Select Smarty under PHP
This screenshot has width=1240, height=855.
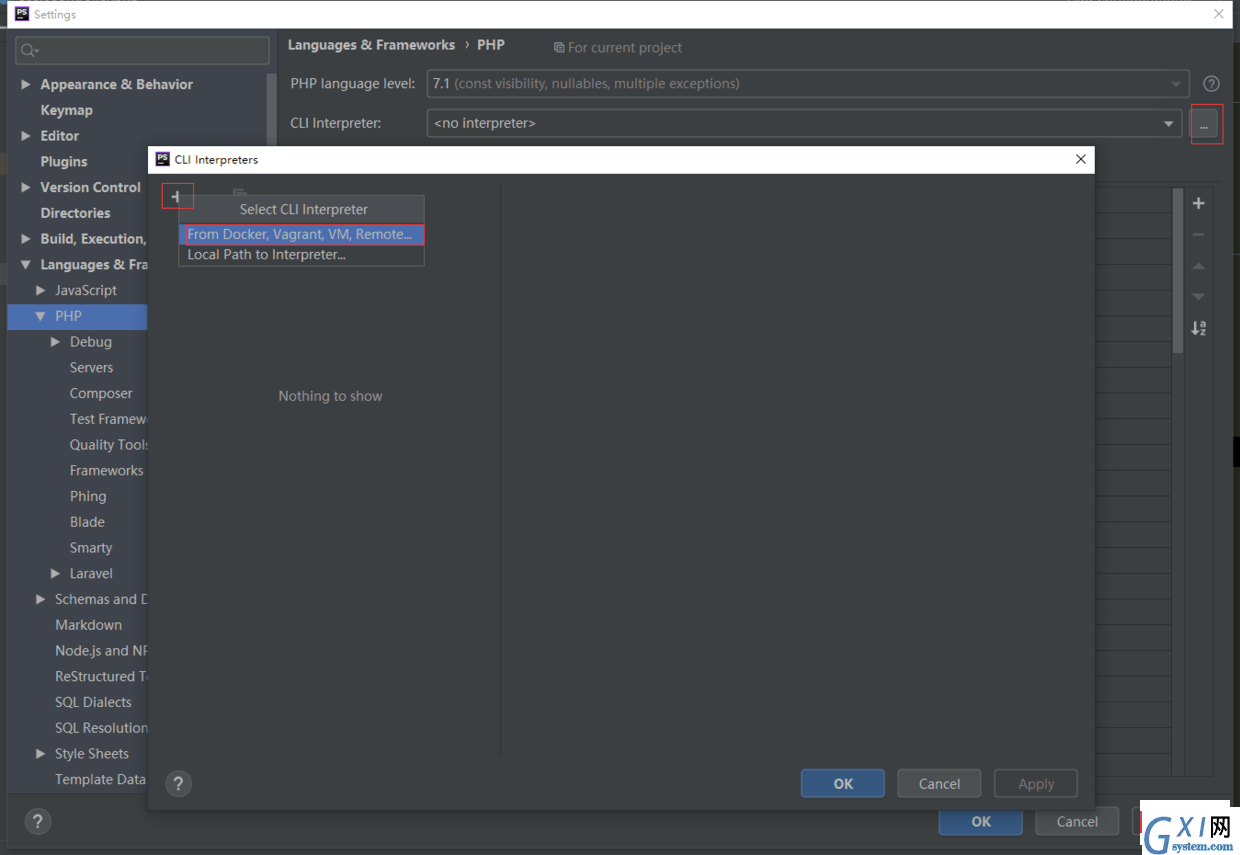click(x=91, y=548)
